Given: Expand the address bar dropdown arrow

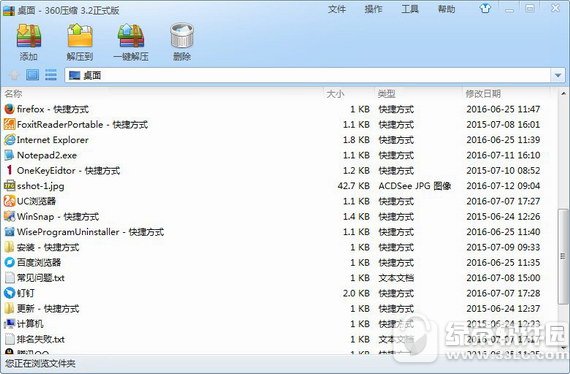Looking at the screenshot, I should point(558,75).
